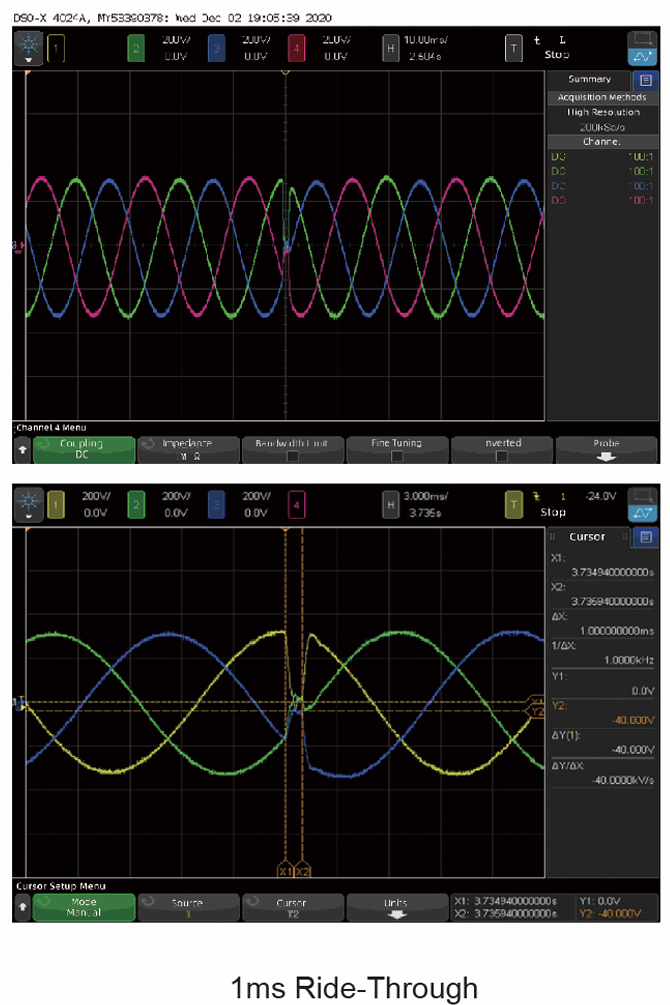Viewport: 670px width, 1005px height.
Task: Click the T trigger icon in the lower scope
Action: click(514, 505)
